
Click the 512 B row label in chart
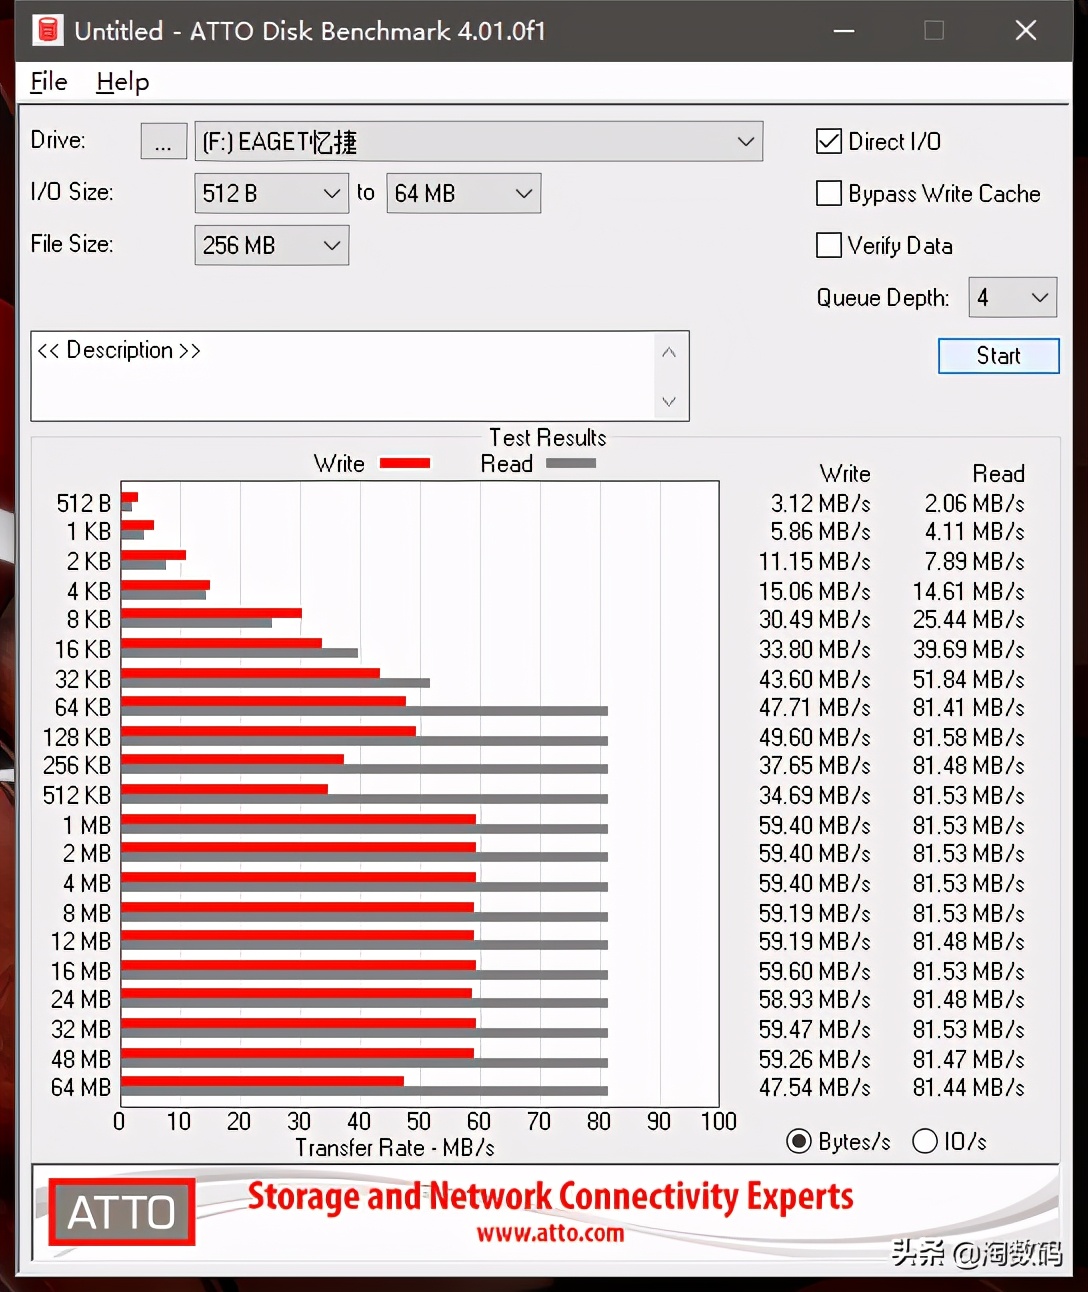pos(83,503)
